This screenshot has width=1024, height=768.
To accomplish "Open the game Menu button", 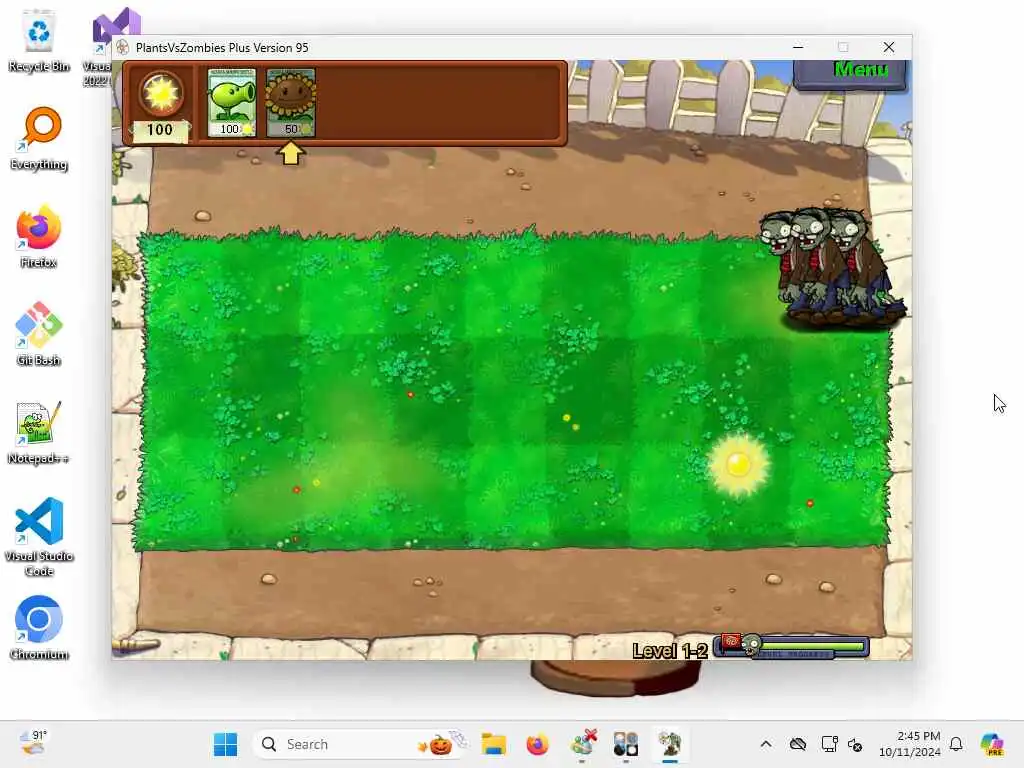I will click(x=851, y=73).
